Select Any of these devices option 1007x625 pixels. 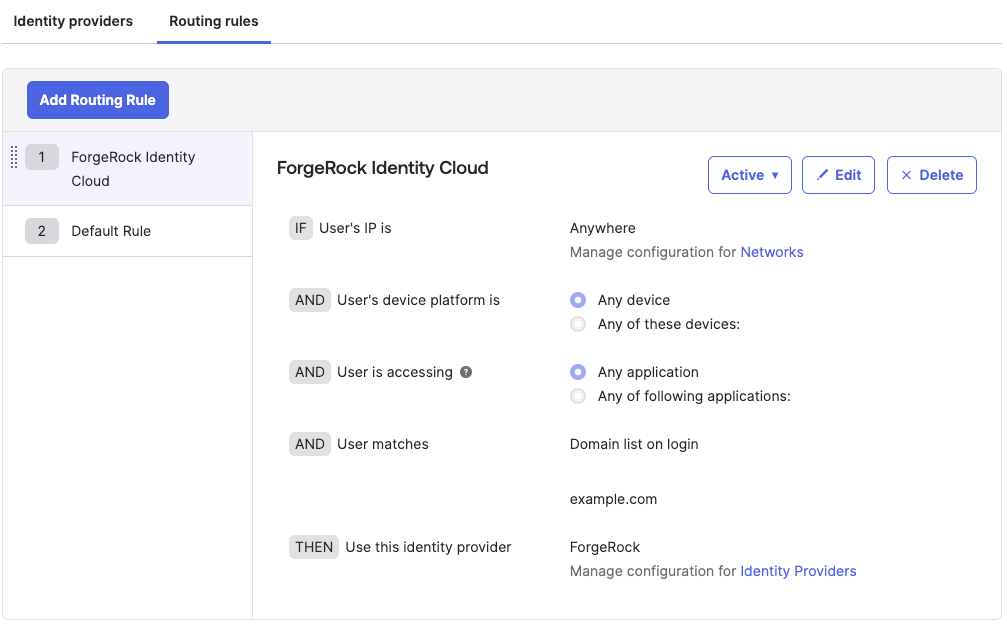click(578, 324)
